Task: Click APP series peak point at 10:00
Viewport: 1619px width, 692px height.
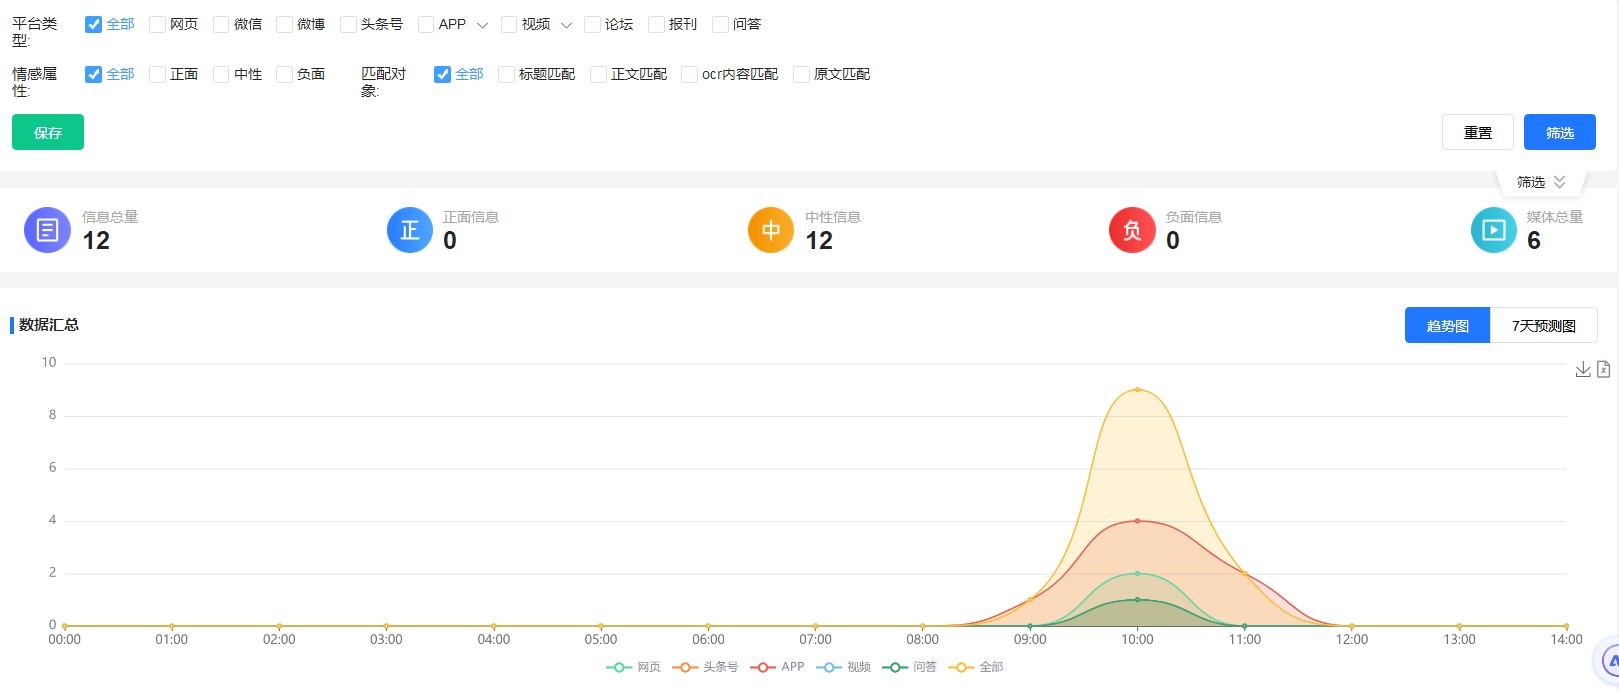Action: click(x=1137, y=521)
